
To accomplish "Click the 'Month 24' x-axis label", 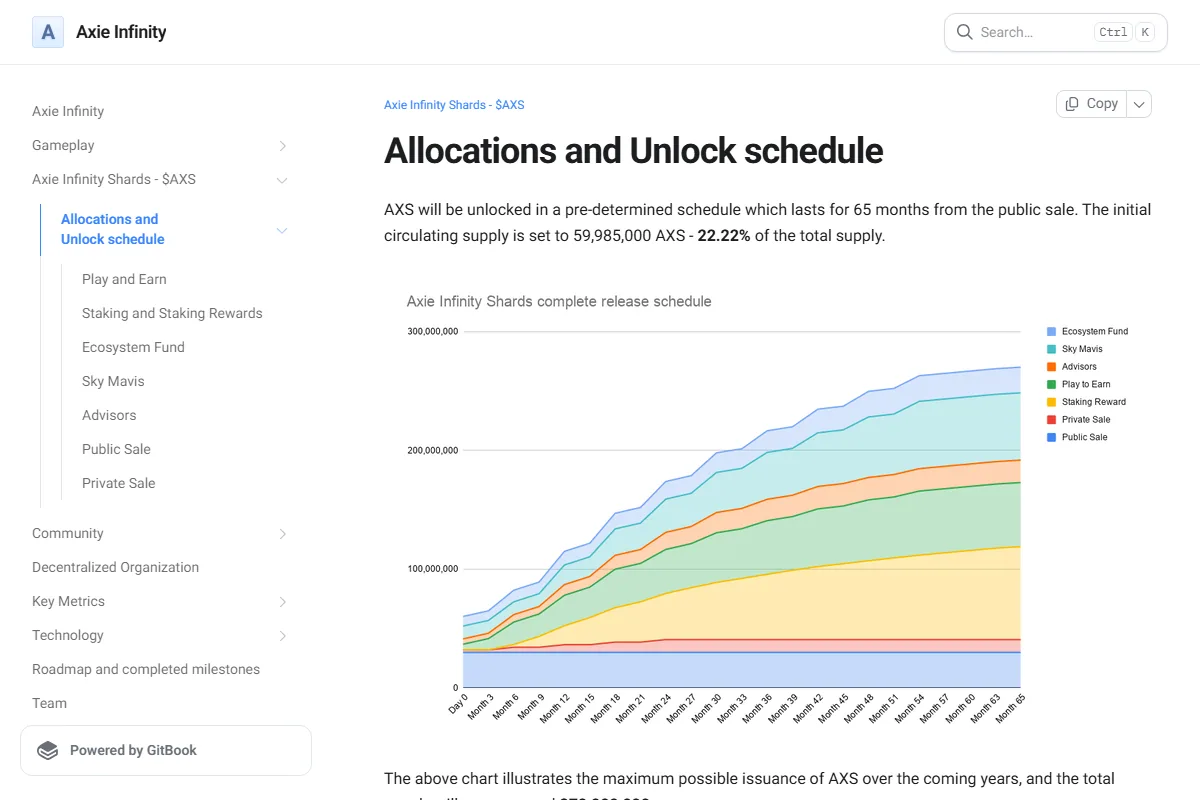I will point(656,709).
